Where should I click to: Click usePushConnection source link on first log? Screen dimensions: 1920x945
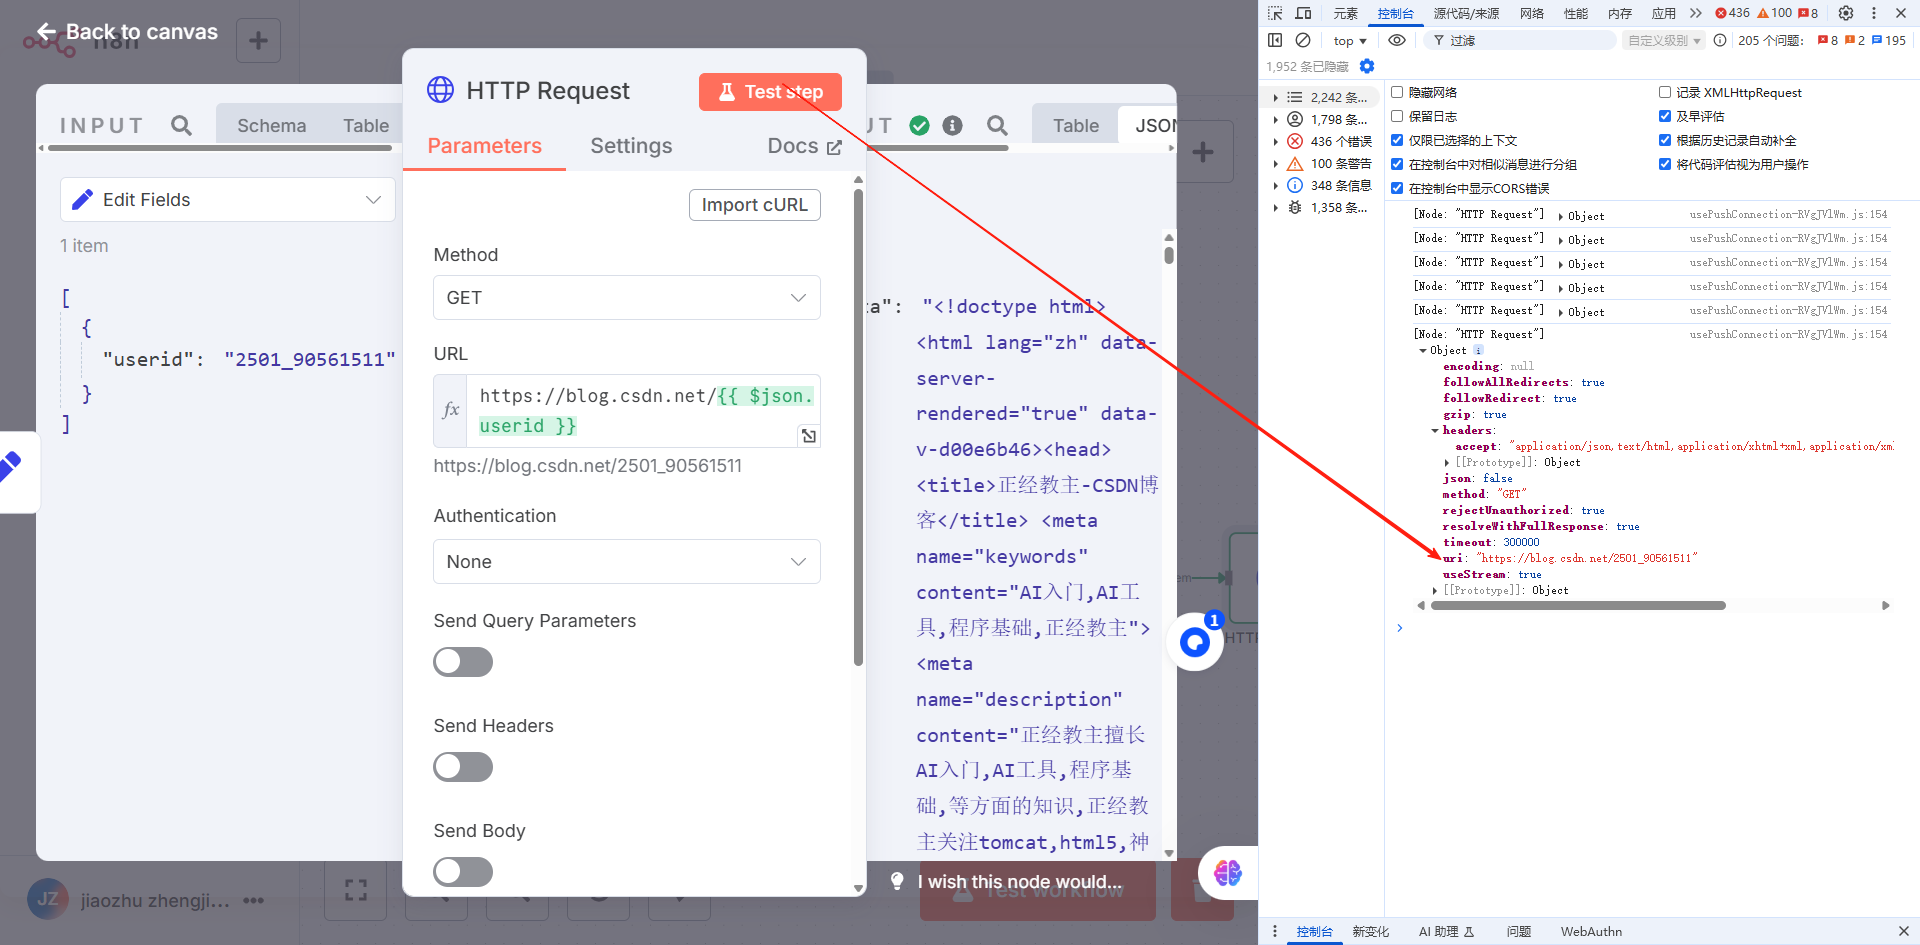click(1788, 214)
